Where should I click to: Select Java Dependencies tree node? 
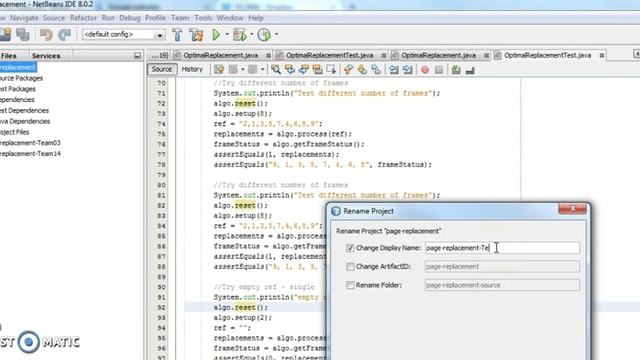[25, 121]
